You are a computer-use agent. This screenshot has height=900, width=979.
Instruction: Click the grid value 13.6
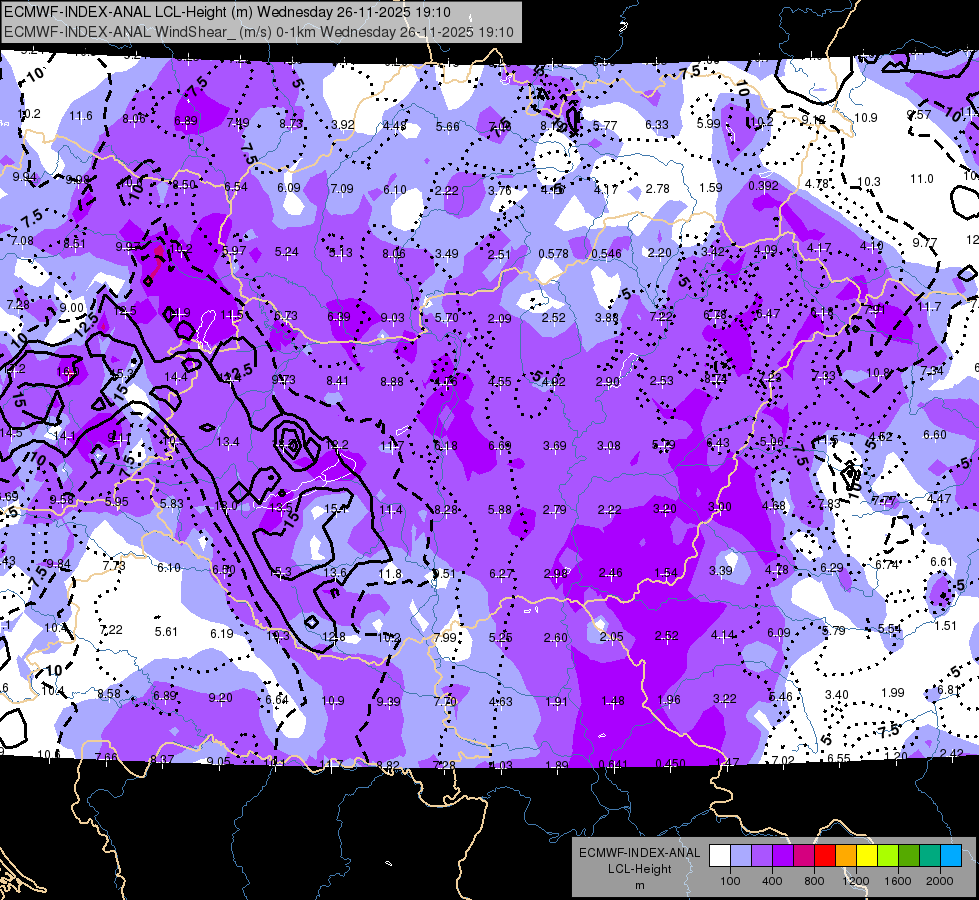(335, 573)
